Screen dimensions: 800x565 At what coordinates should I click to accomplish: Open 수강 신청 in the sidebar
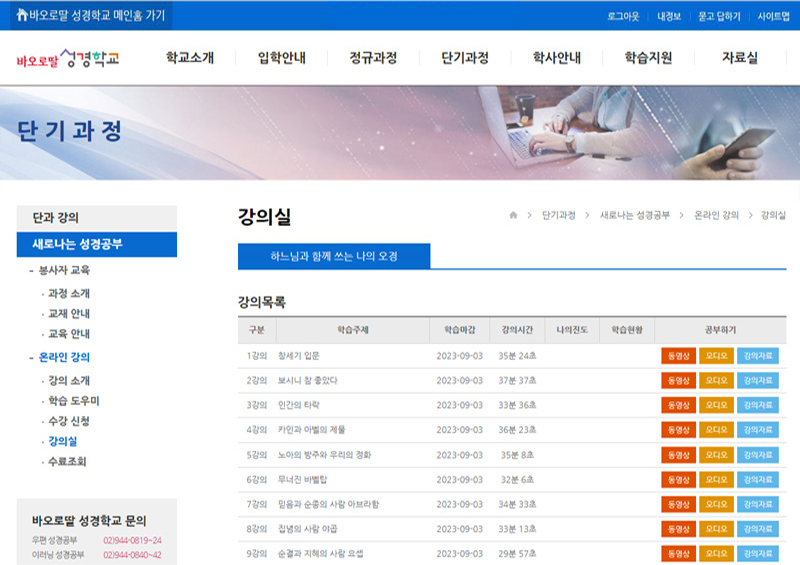coord(69,421)
